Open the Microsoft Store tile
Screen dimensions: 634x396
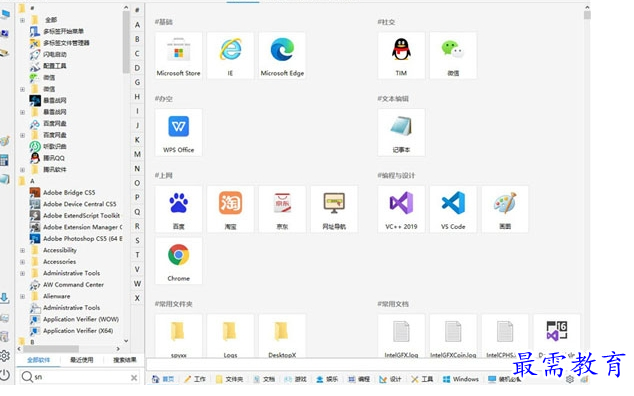pyautogui.click(x=178, y=56)
